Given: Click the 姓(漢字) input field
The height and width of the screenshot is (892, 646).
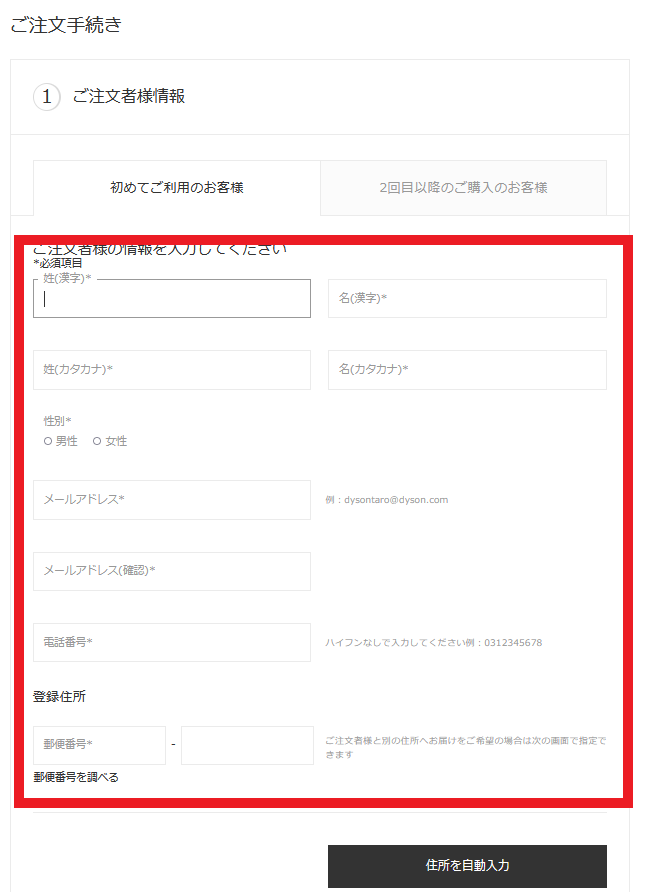Looking at the screenshot, I should (172, 299).
